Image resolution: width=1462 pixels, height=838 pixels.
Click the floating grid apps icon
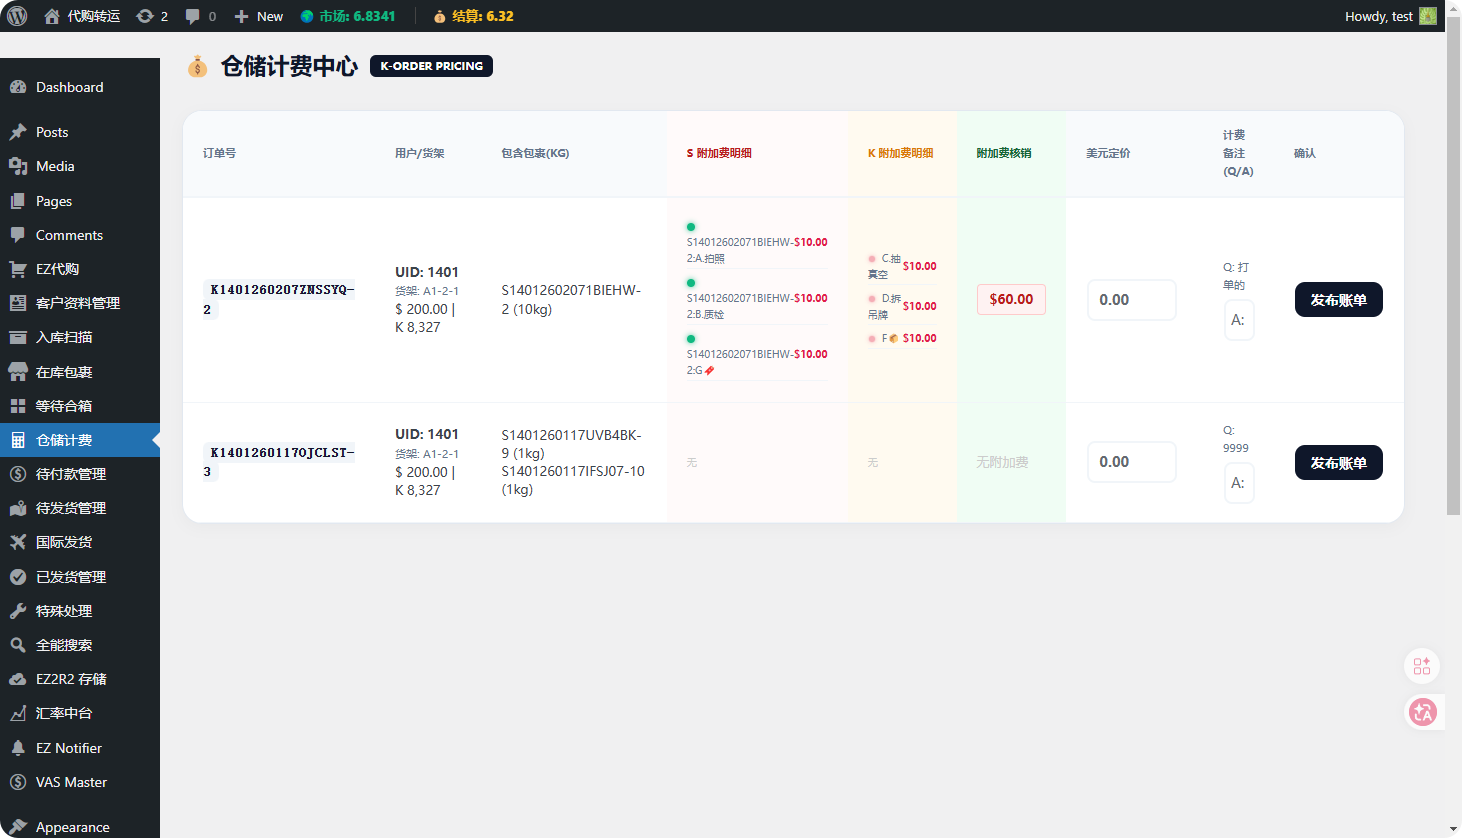click(1422, 666)
